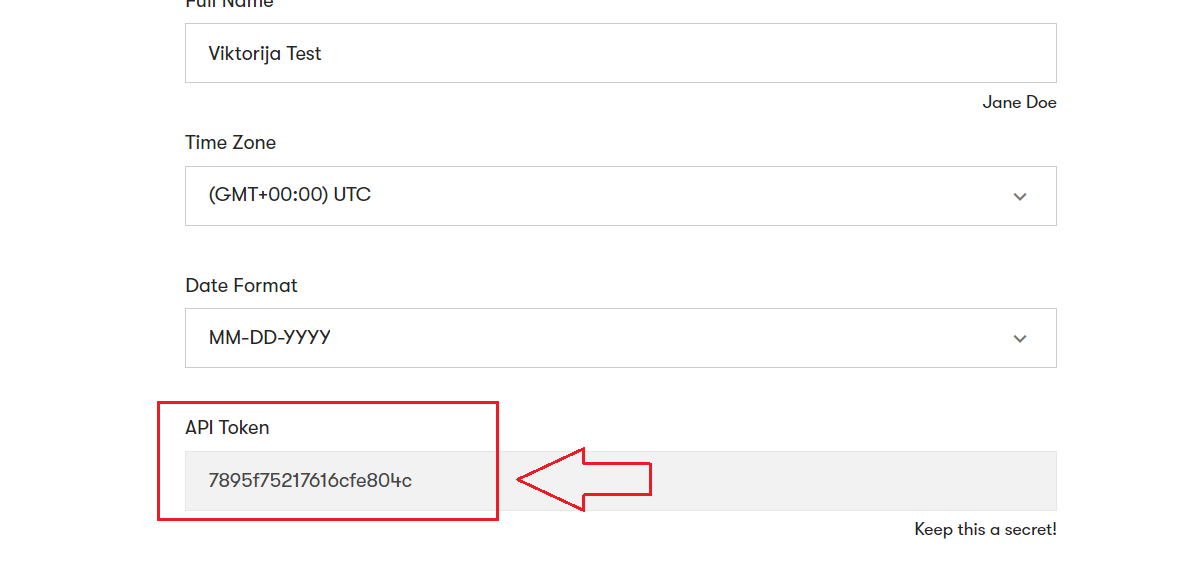This screenshot has height=562, width=1178.
Task: Click the Keep this a secret! note
Action: coord(985,529)
